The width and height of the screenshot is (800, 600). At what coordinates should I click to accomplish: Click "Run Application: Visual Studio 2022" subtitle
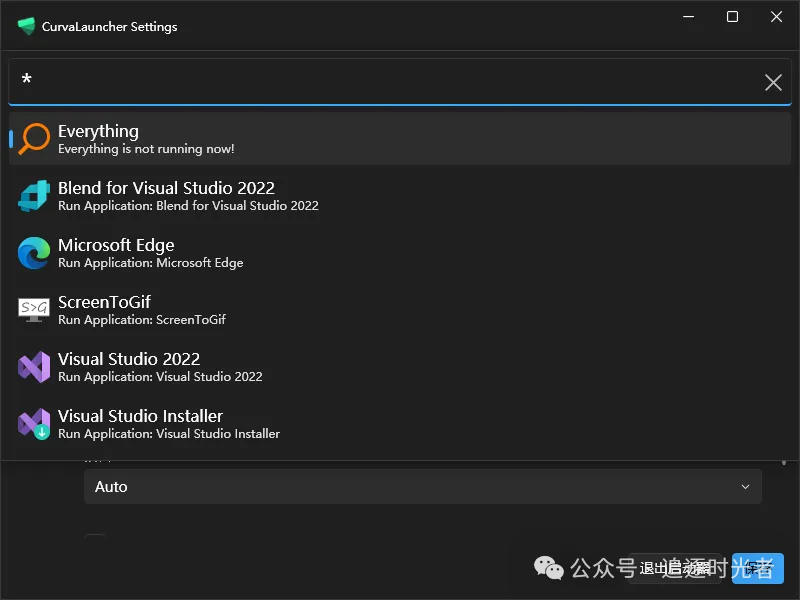(x=160, y=377)
